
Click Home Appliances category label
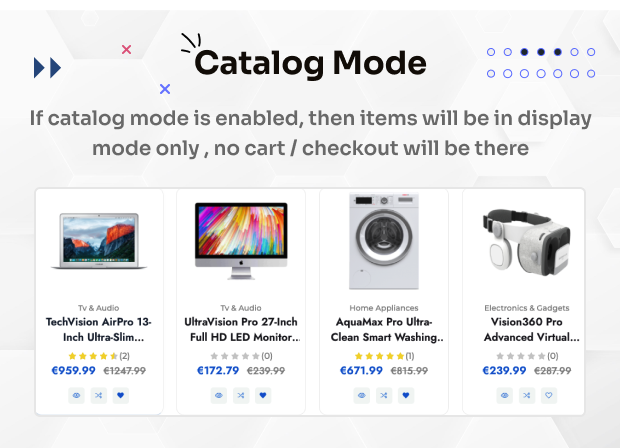(384, 308)
